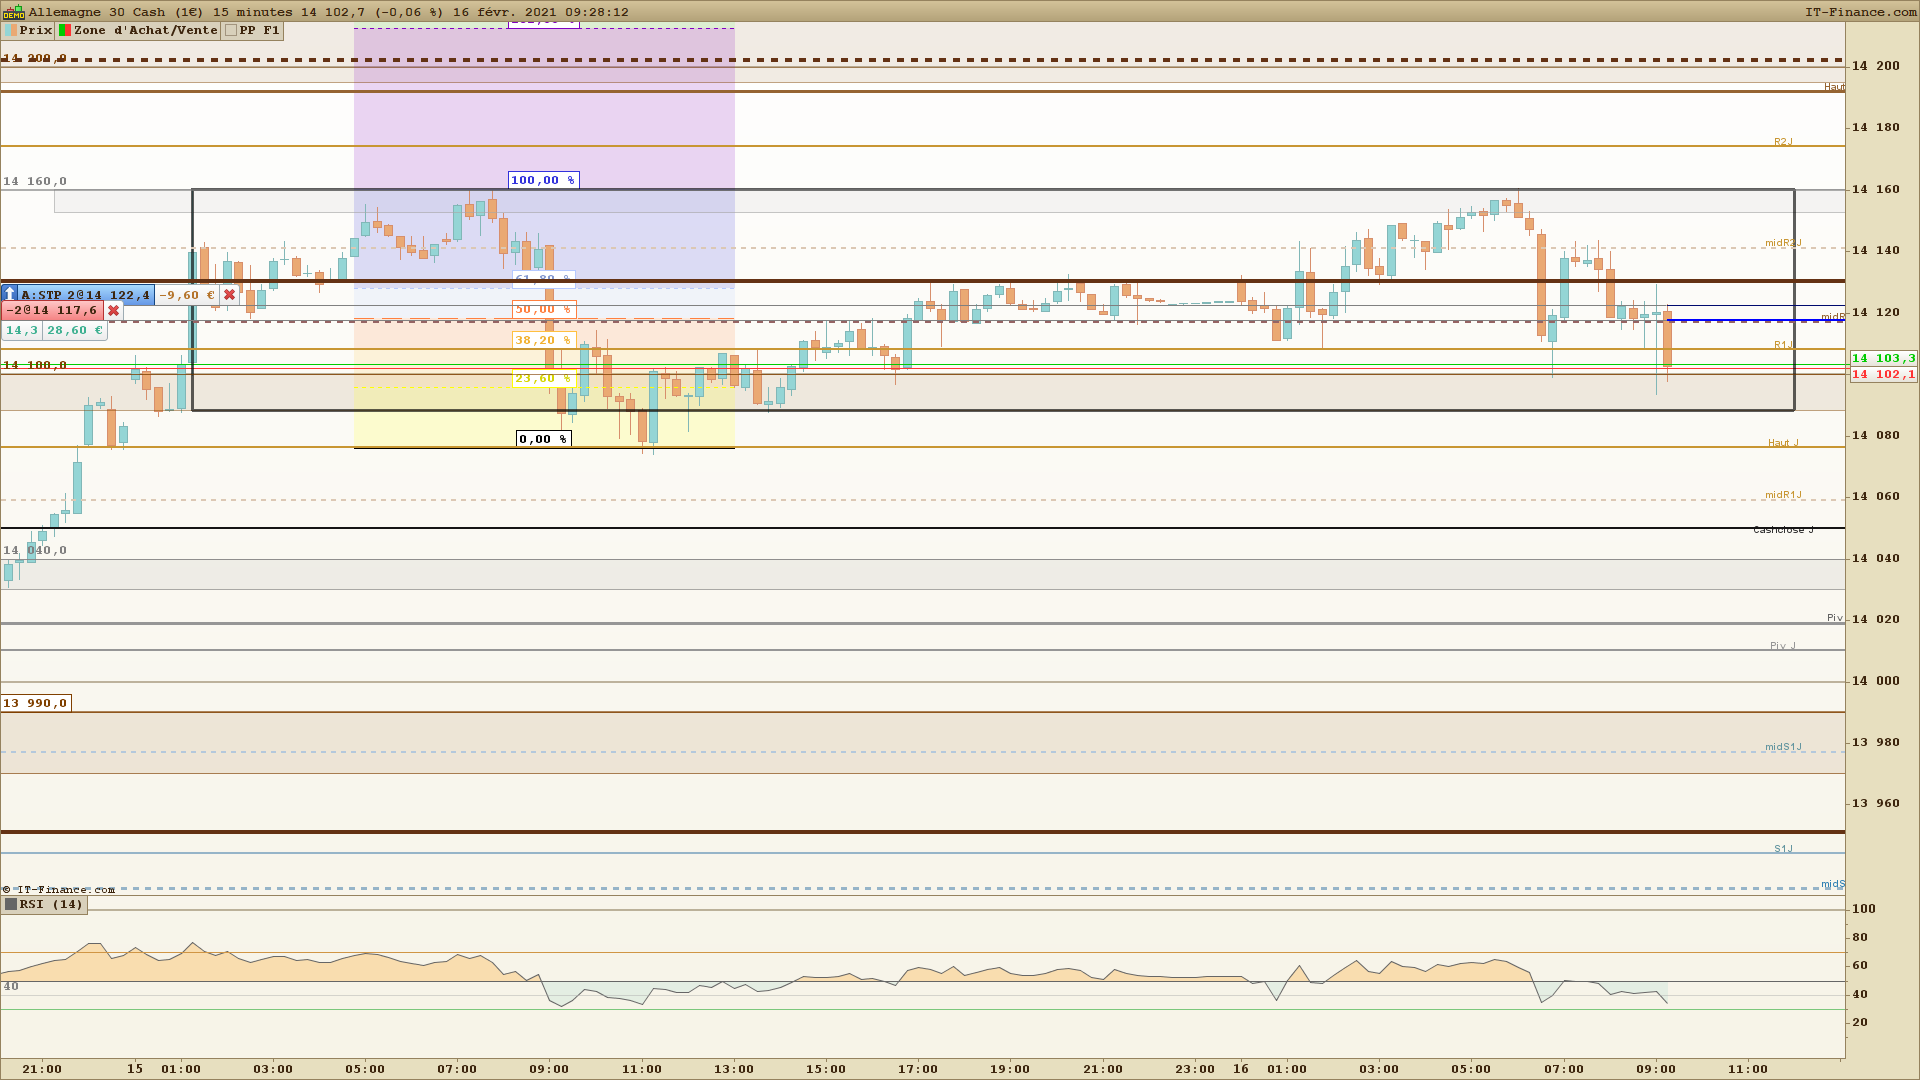The image size is (1920, 1080).
Task: Click the red cross on stop order A:STP
Action: pos(230,295)
